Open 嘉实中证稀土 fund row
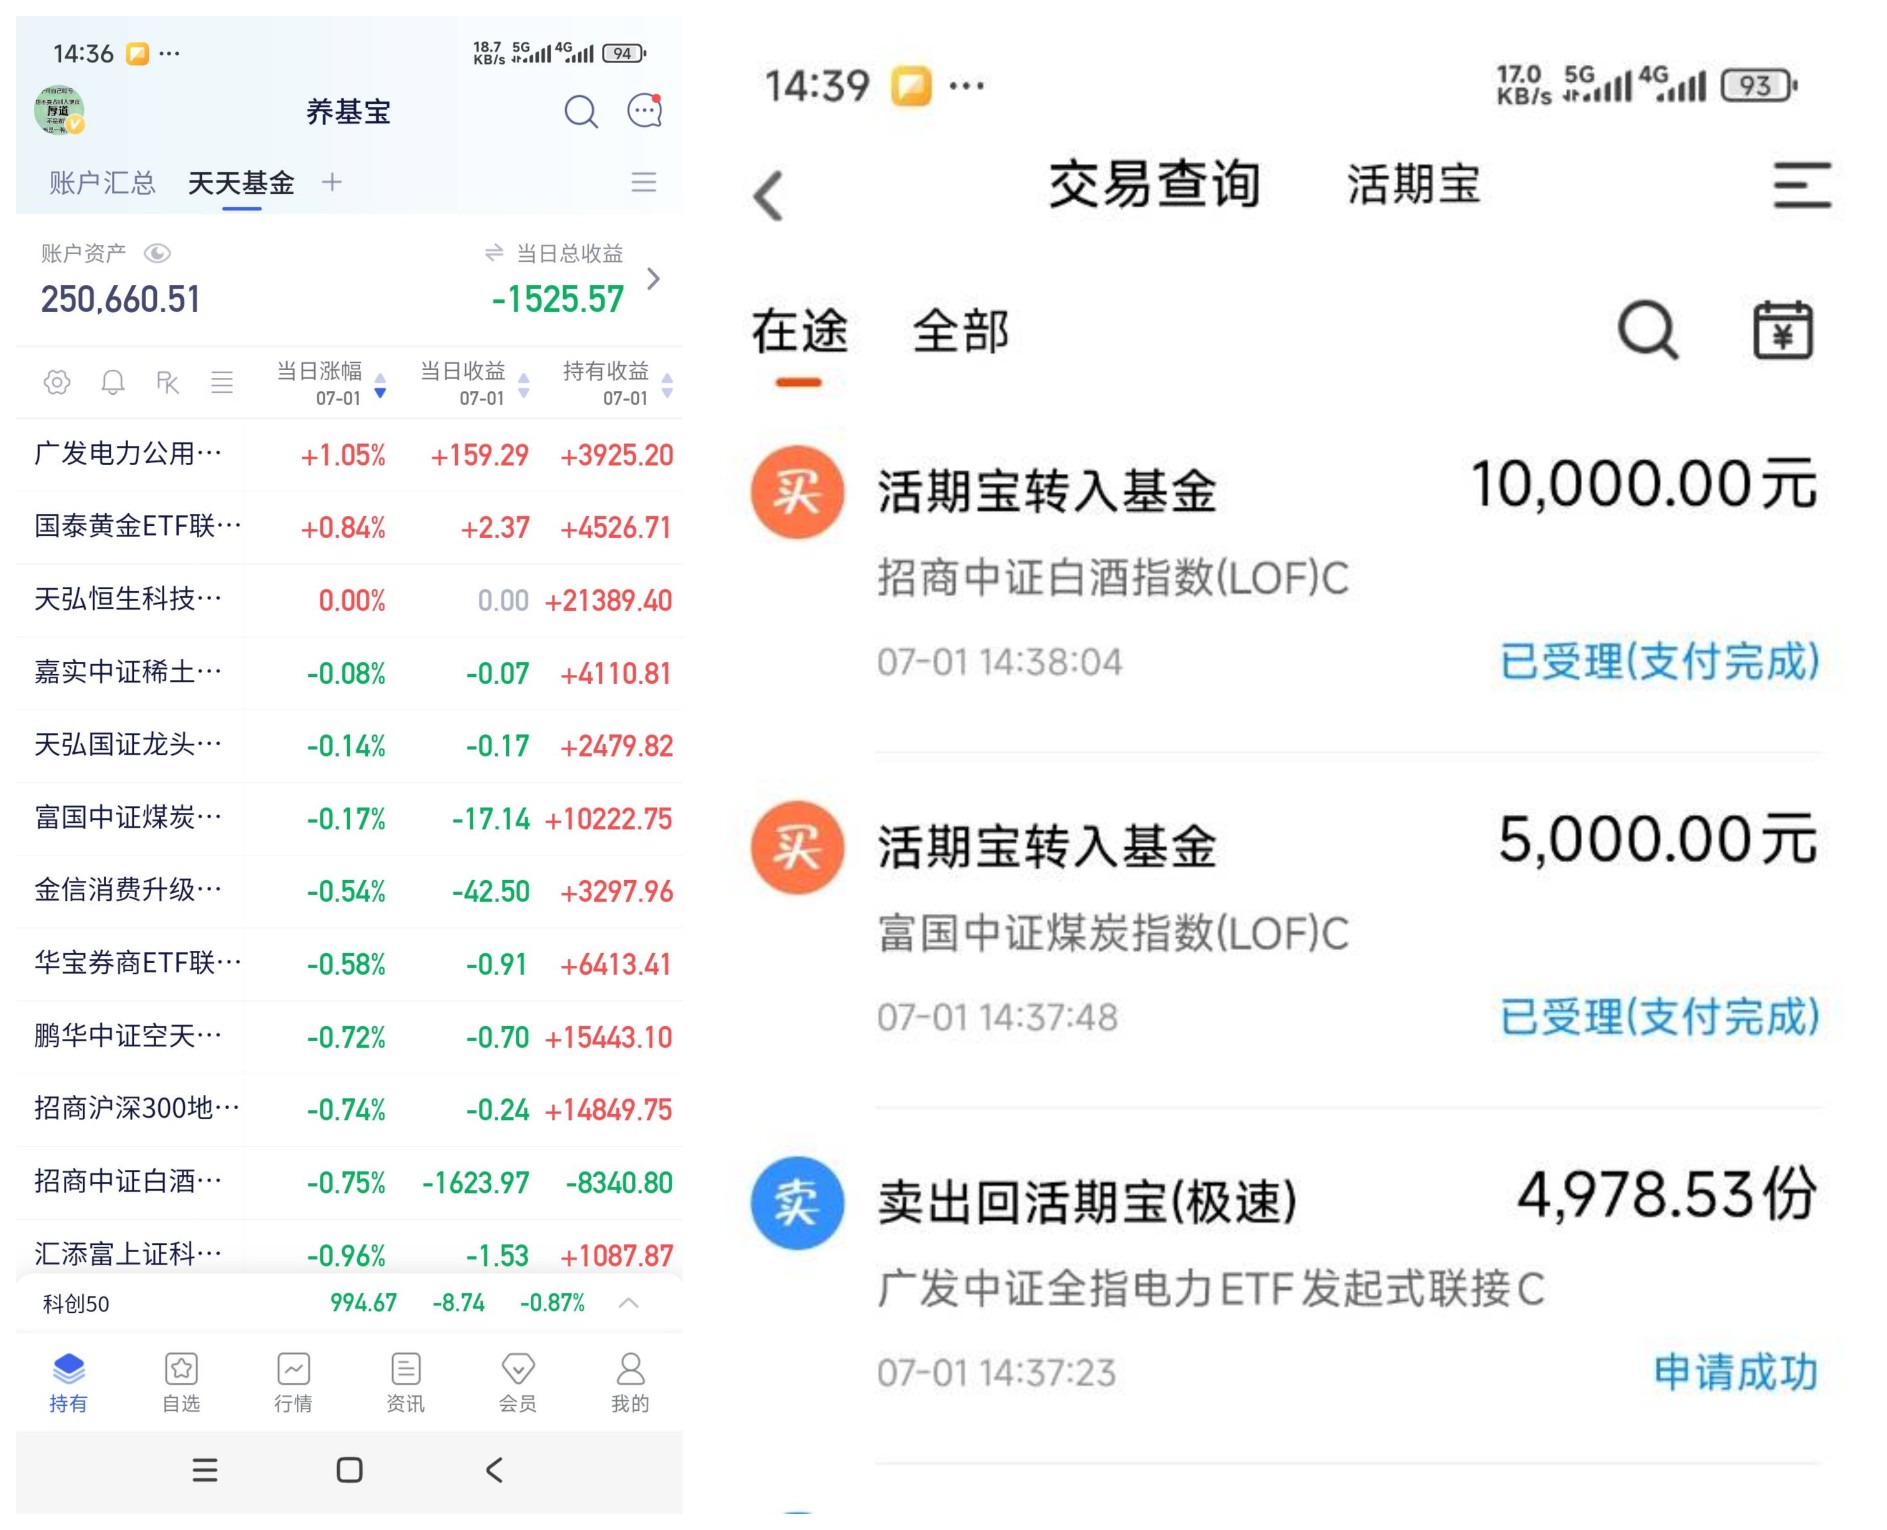 tap(349, 673)
